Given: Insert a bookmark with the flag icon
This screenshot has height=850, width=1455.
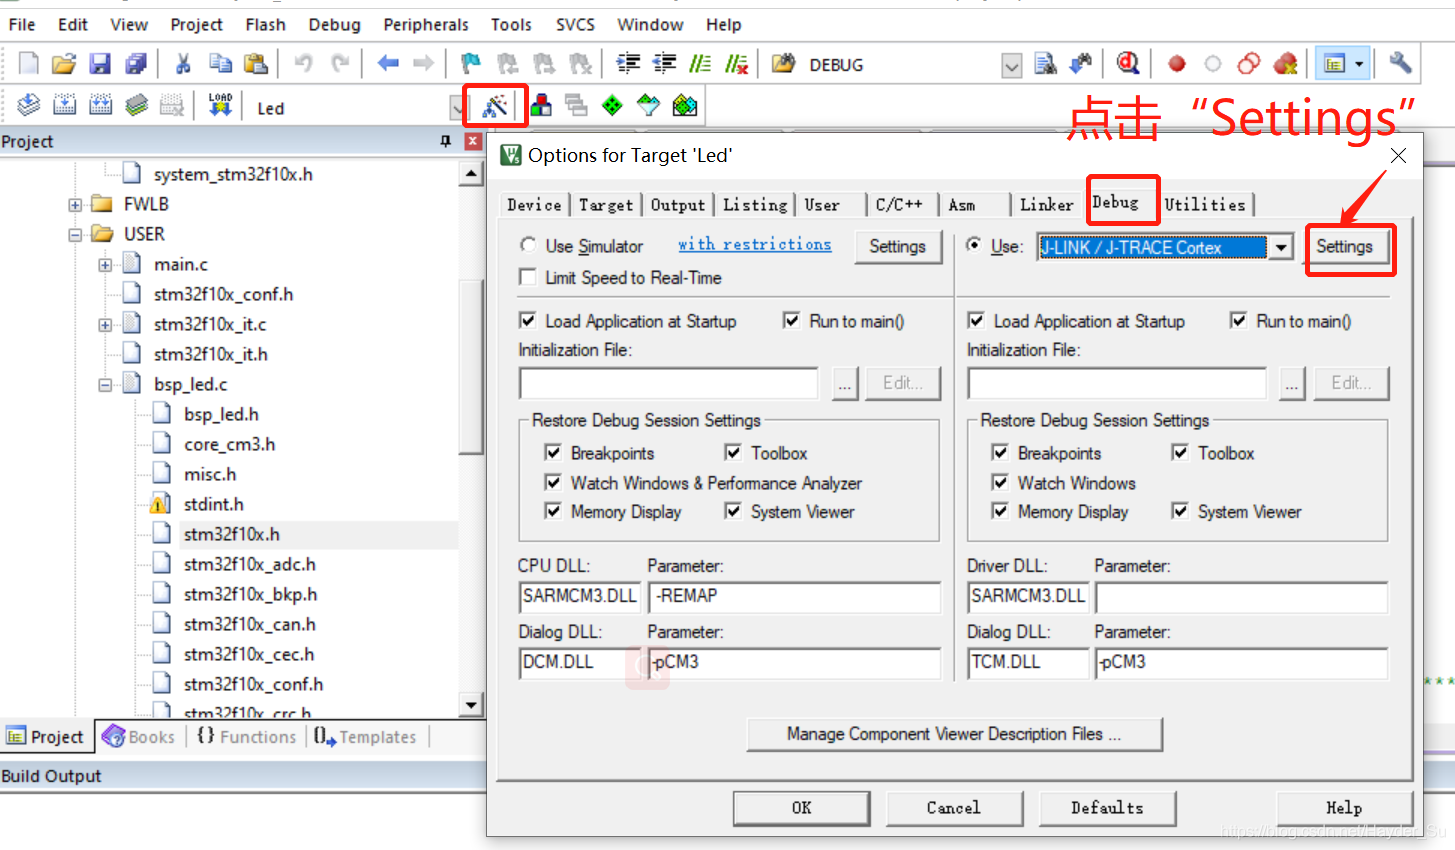Looking at the screenshot, I should click(470, 64).
